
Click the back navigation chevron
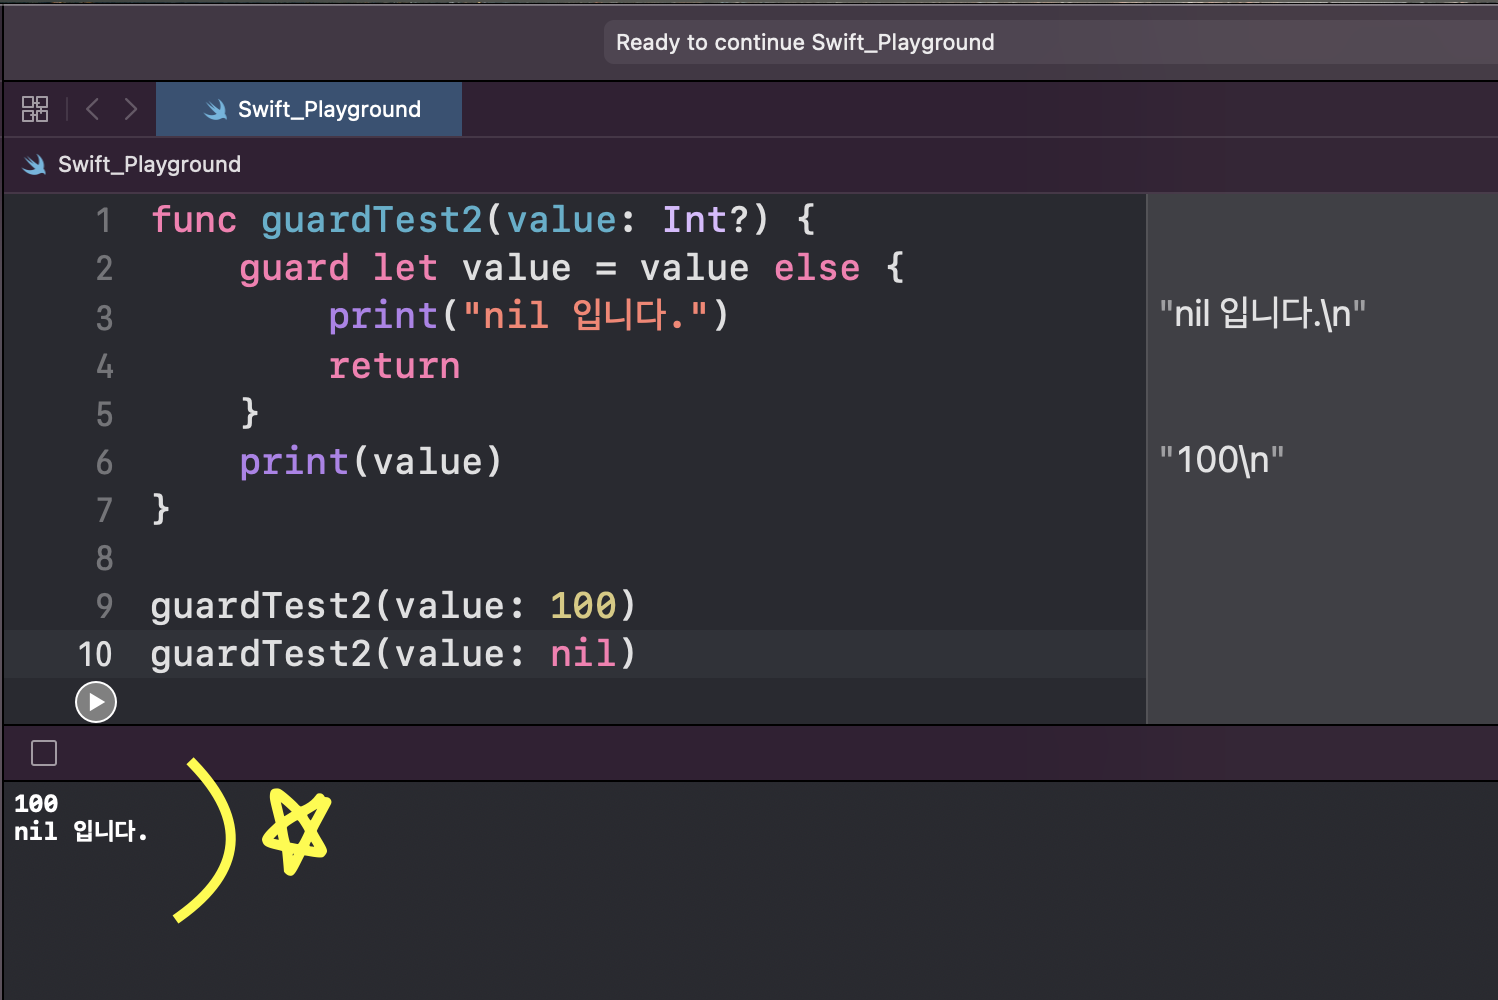point(92,108)
